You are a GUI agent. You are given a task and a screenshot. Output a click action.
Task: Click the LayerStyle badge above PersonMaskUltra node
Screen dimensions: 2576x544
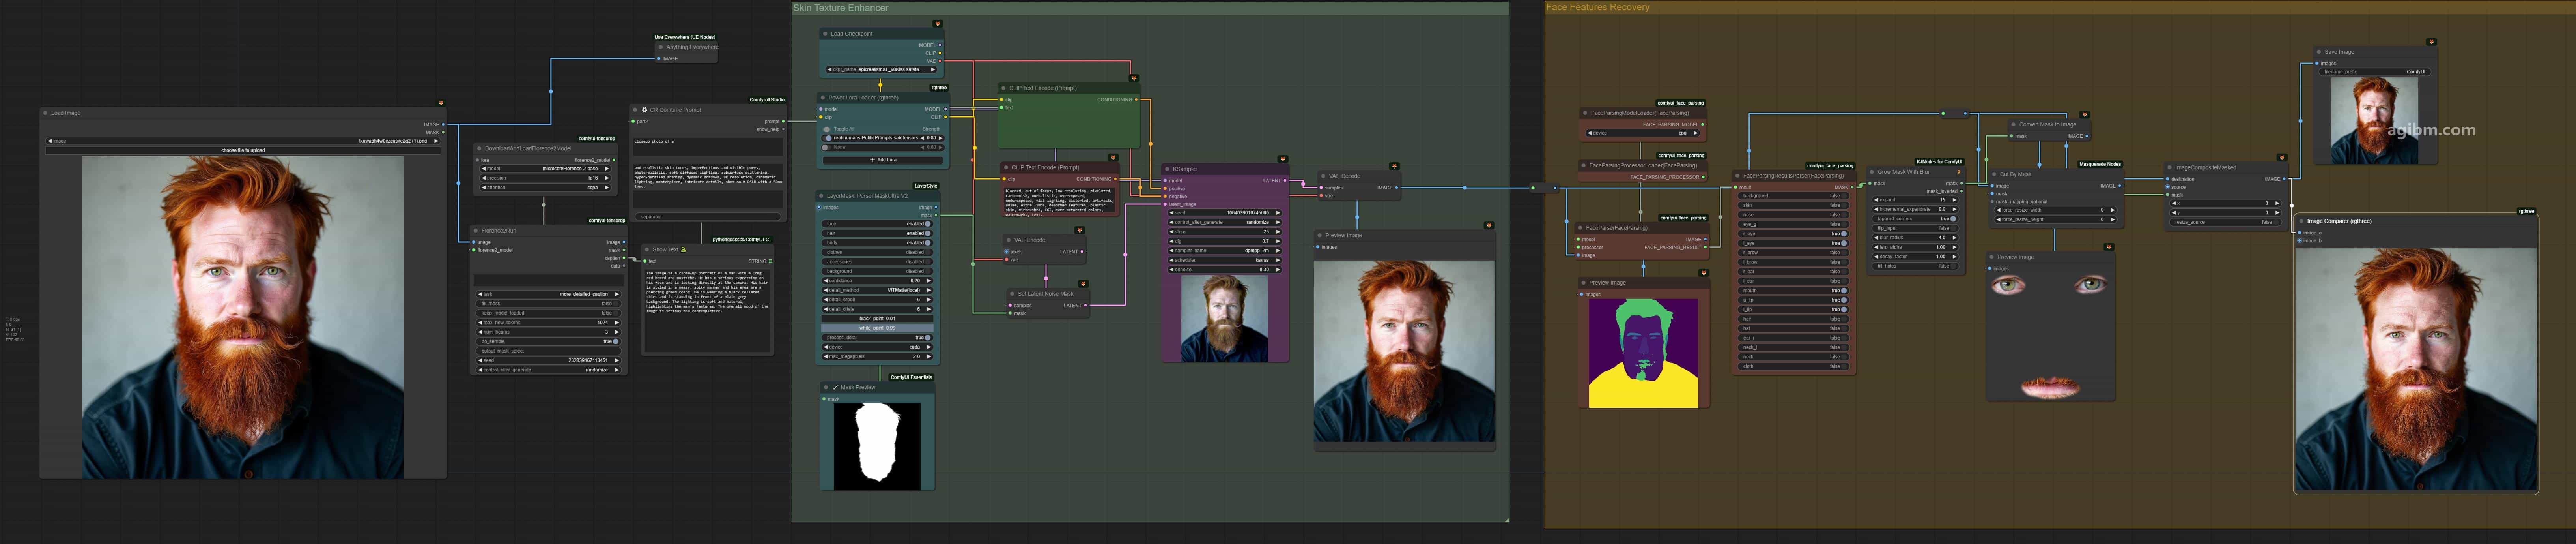pyautogui.click(x=926, y=186)
